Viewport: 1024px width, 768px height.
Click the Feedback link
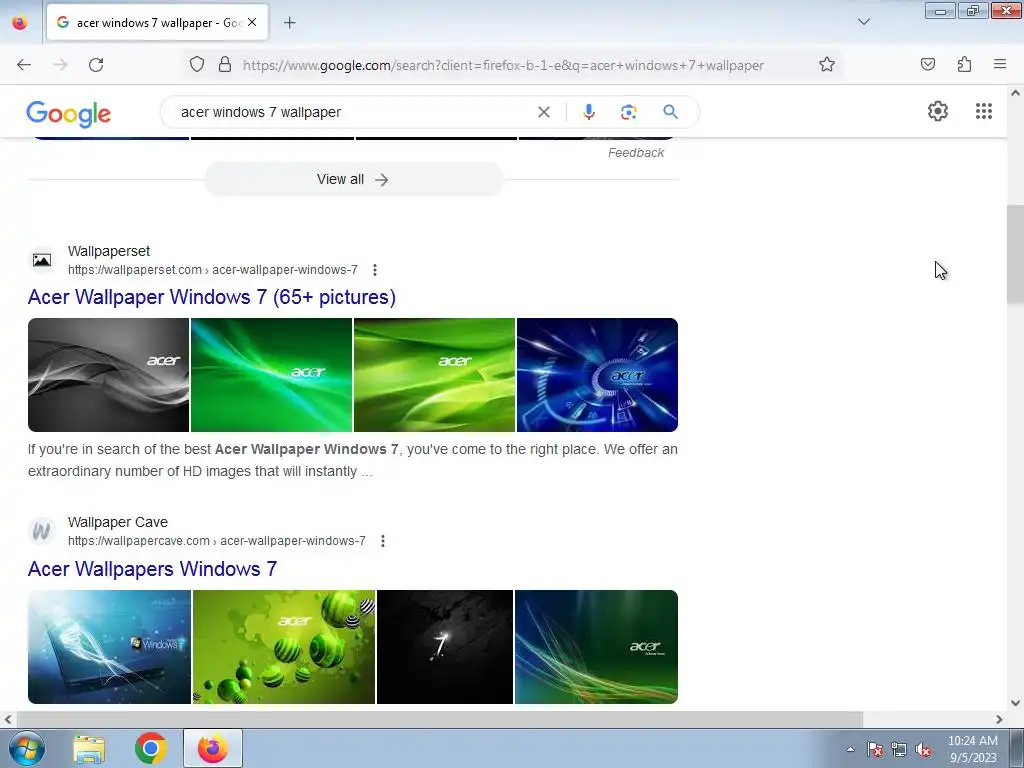pyautogui.click(x=635, y=153)
